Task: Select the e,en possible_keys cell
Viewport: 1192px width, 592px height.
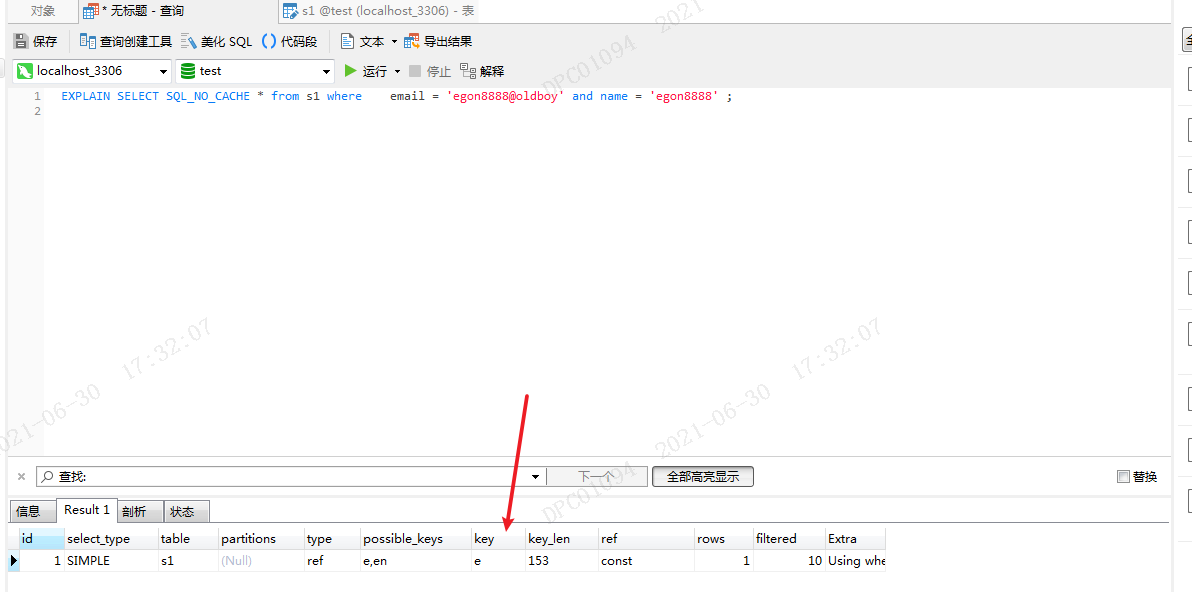Action: [x=416, y=561]
